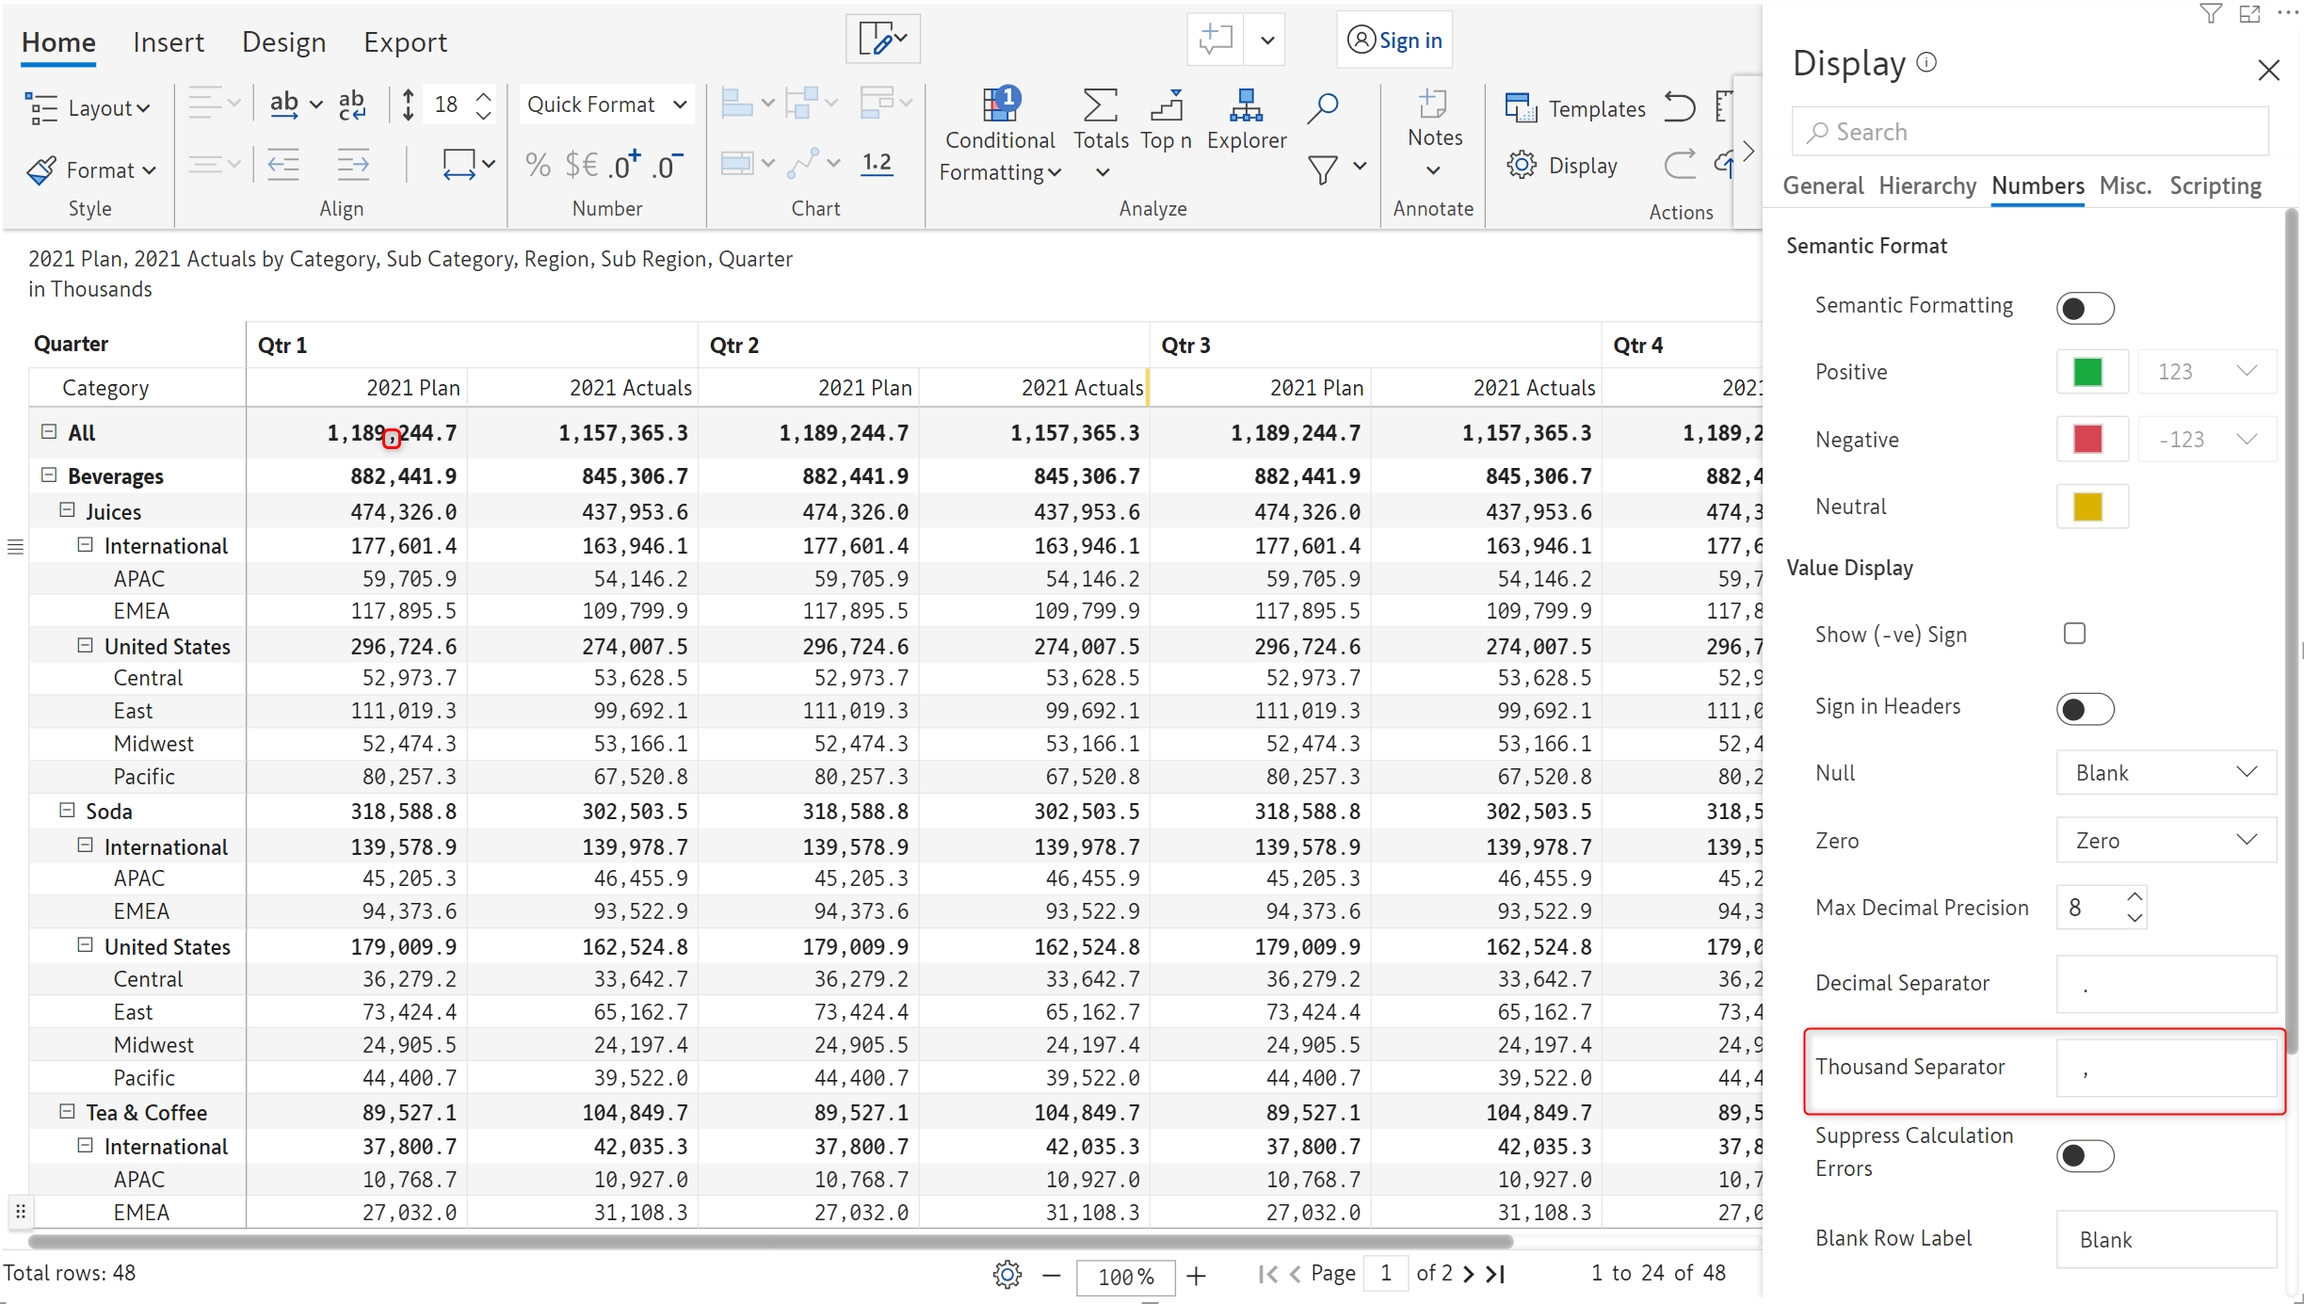Open table settings gear in footer

[1007, 1274]
